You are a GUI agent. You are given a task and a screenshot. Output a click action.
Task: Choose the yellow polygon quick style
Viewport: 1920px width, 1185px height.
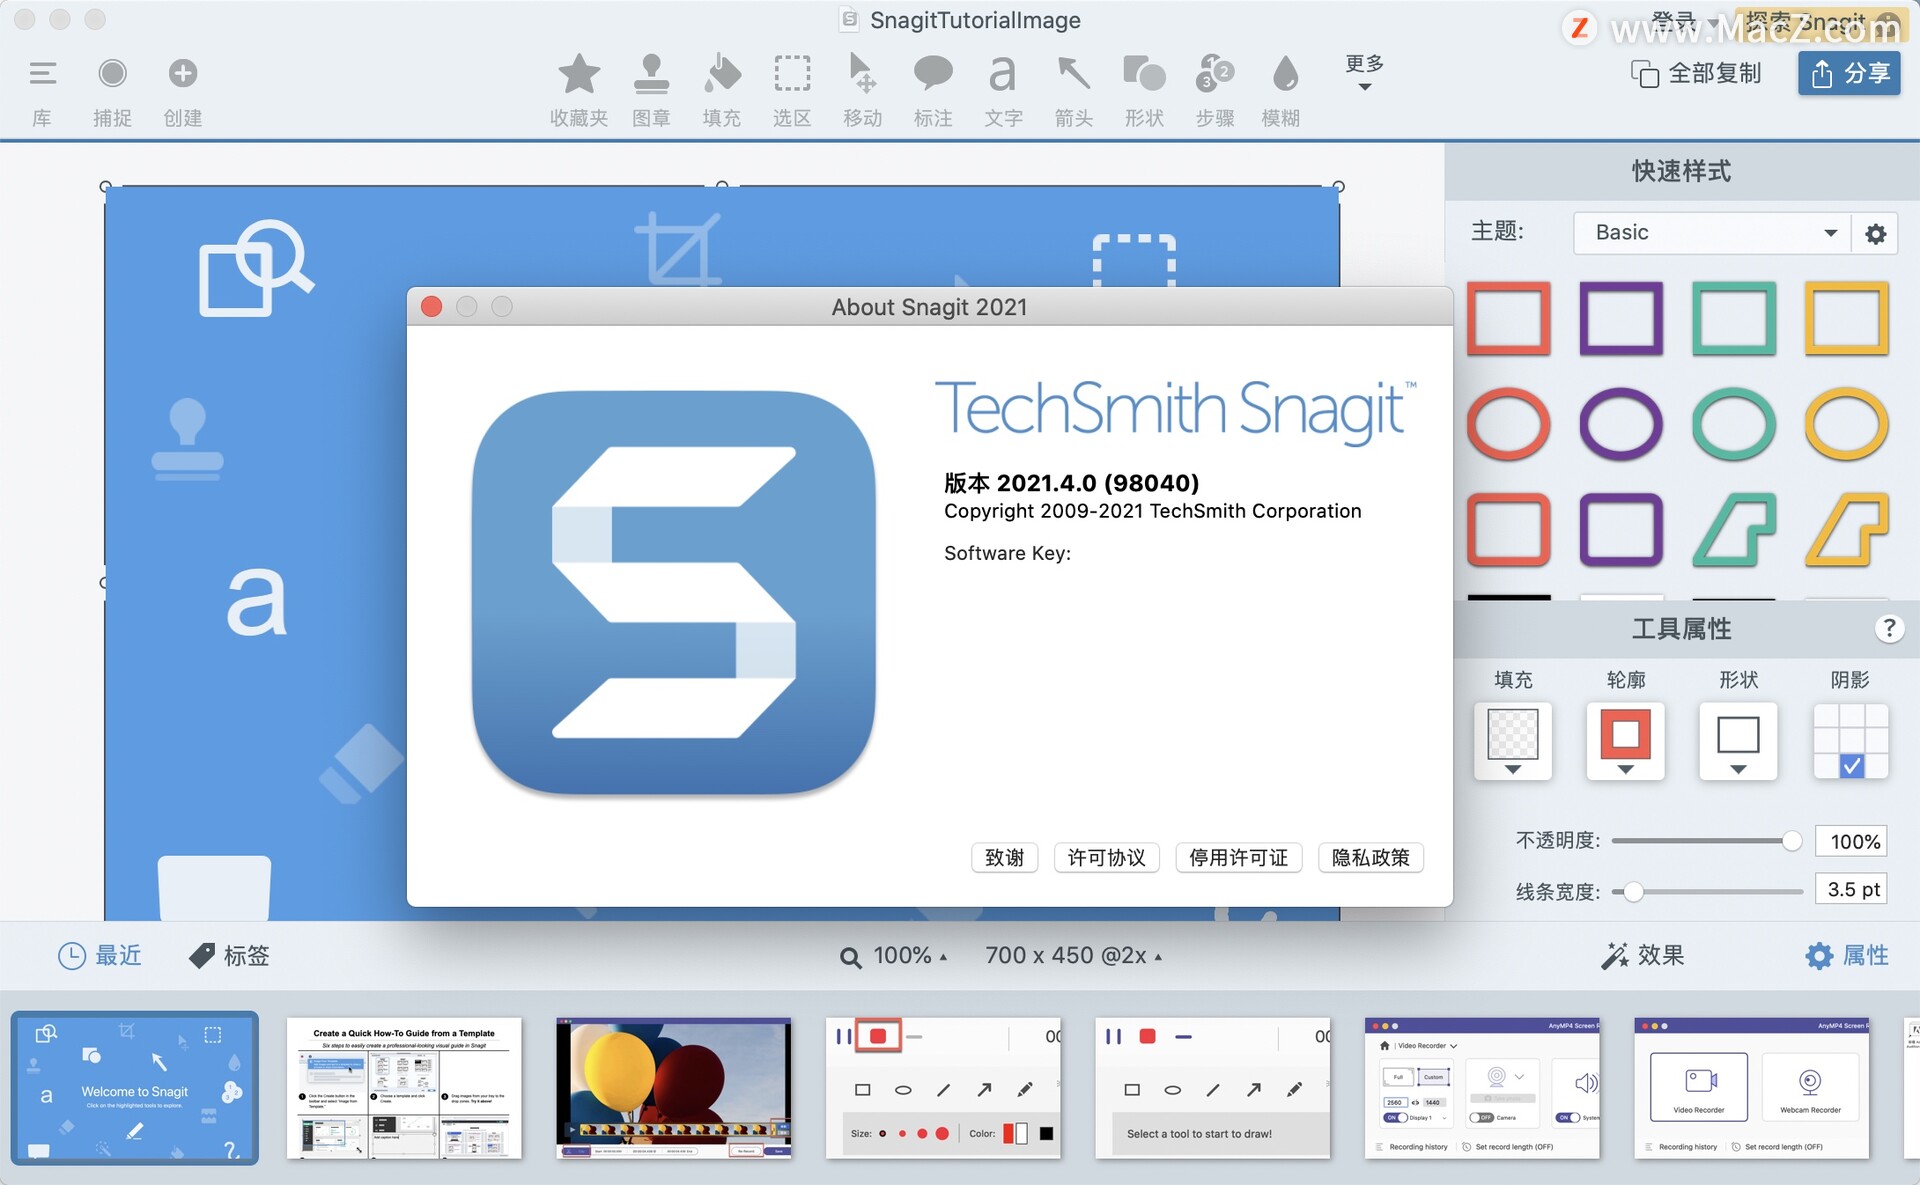(x=1847, y=530)
